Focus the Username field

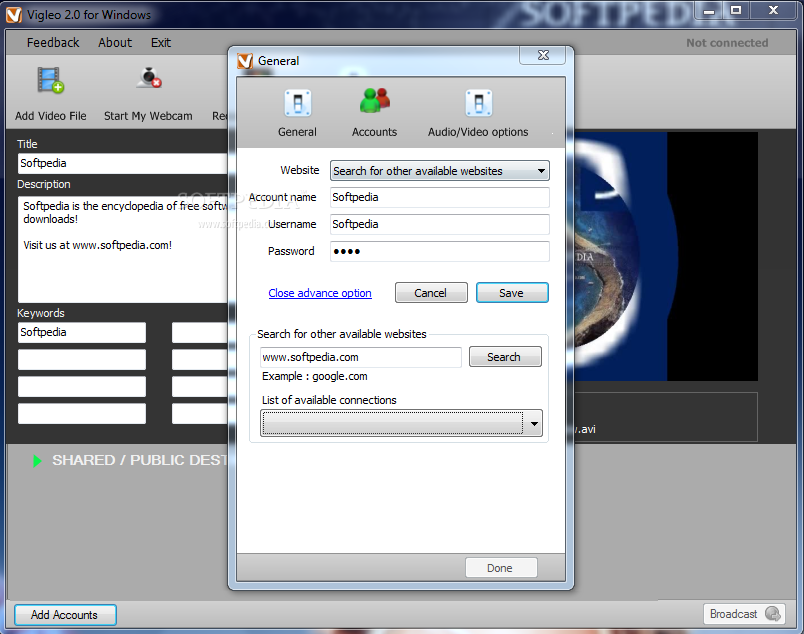click(x=439, y=224)
